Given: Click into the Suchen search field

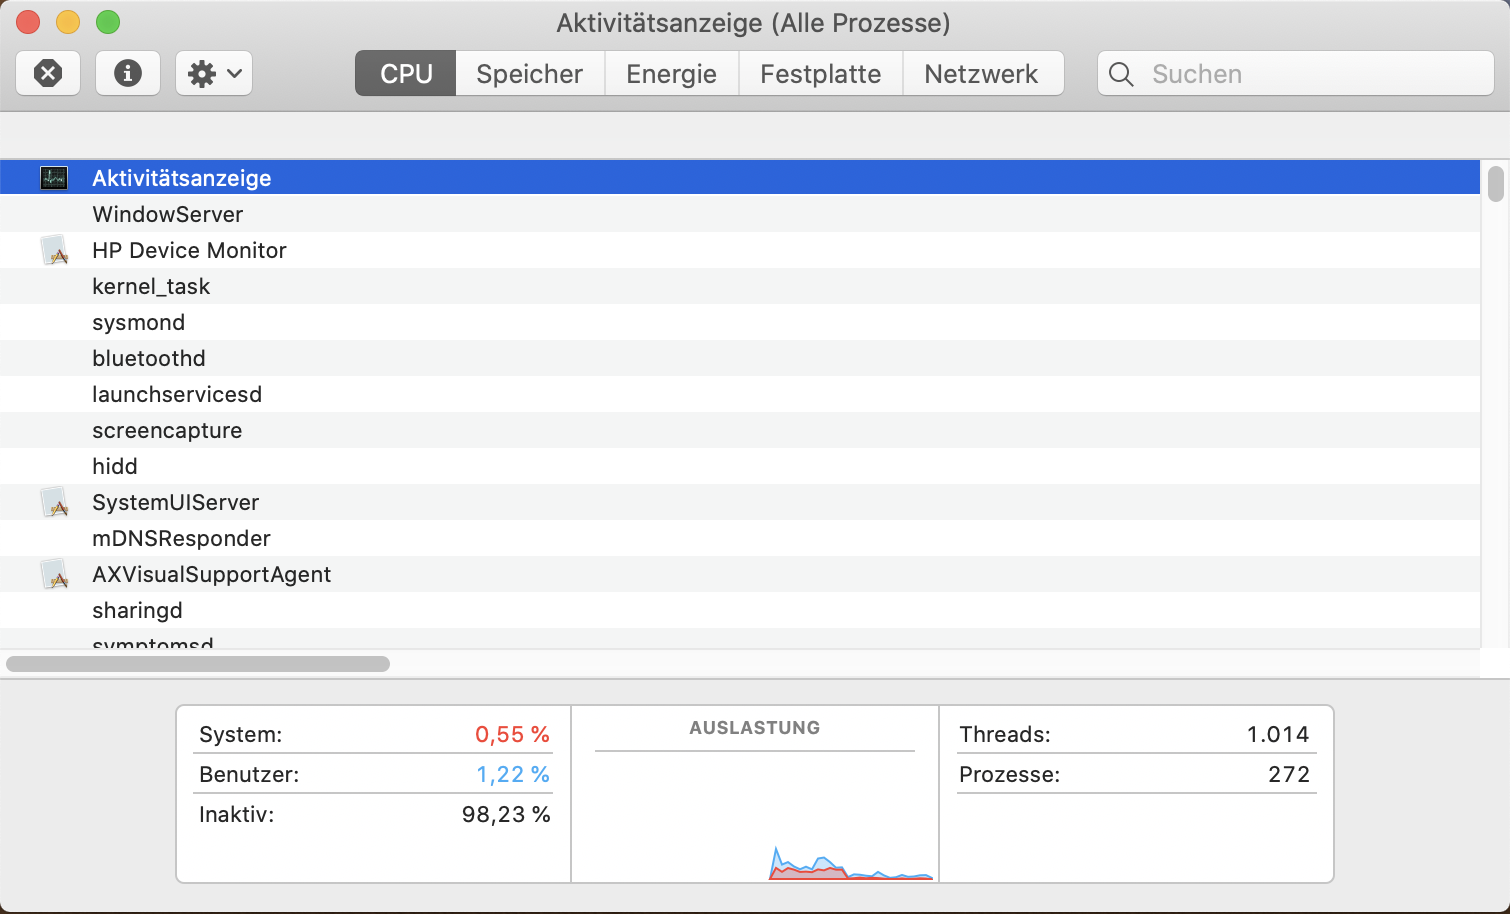Looking at the screenshot, I should pos(1310,74).
